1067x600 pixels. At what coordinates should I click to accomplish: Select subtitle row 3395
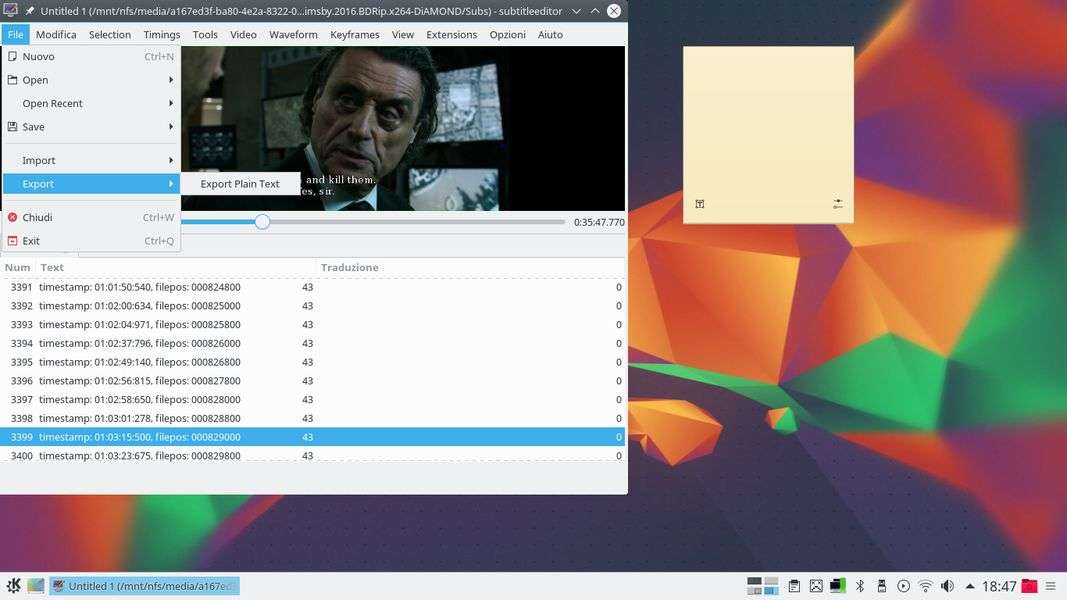pyautogui.click(x=312, y=362)
